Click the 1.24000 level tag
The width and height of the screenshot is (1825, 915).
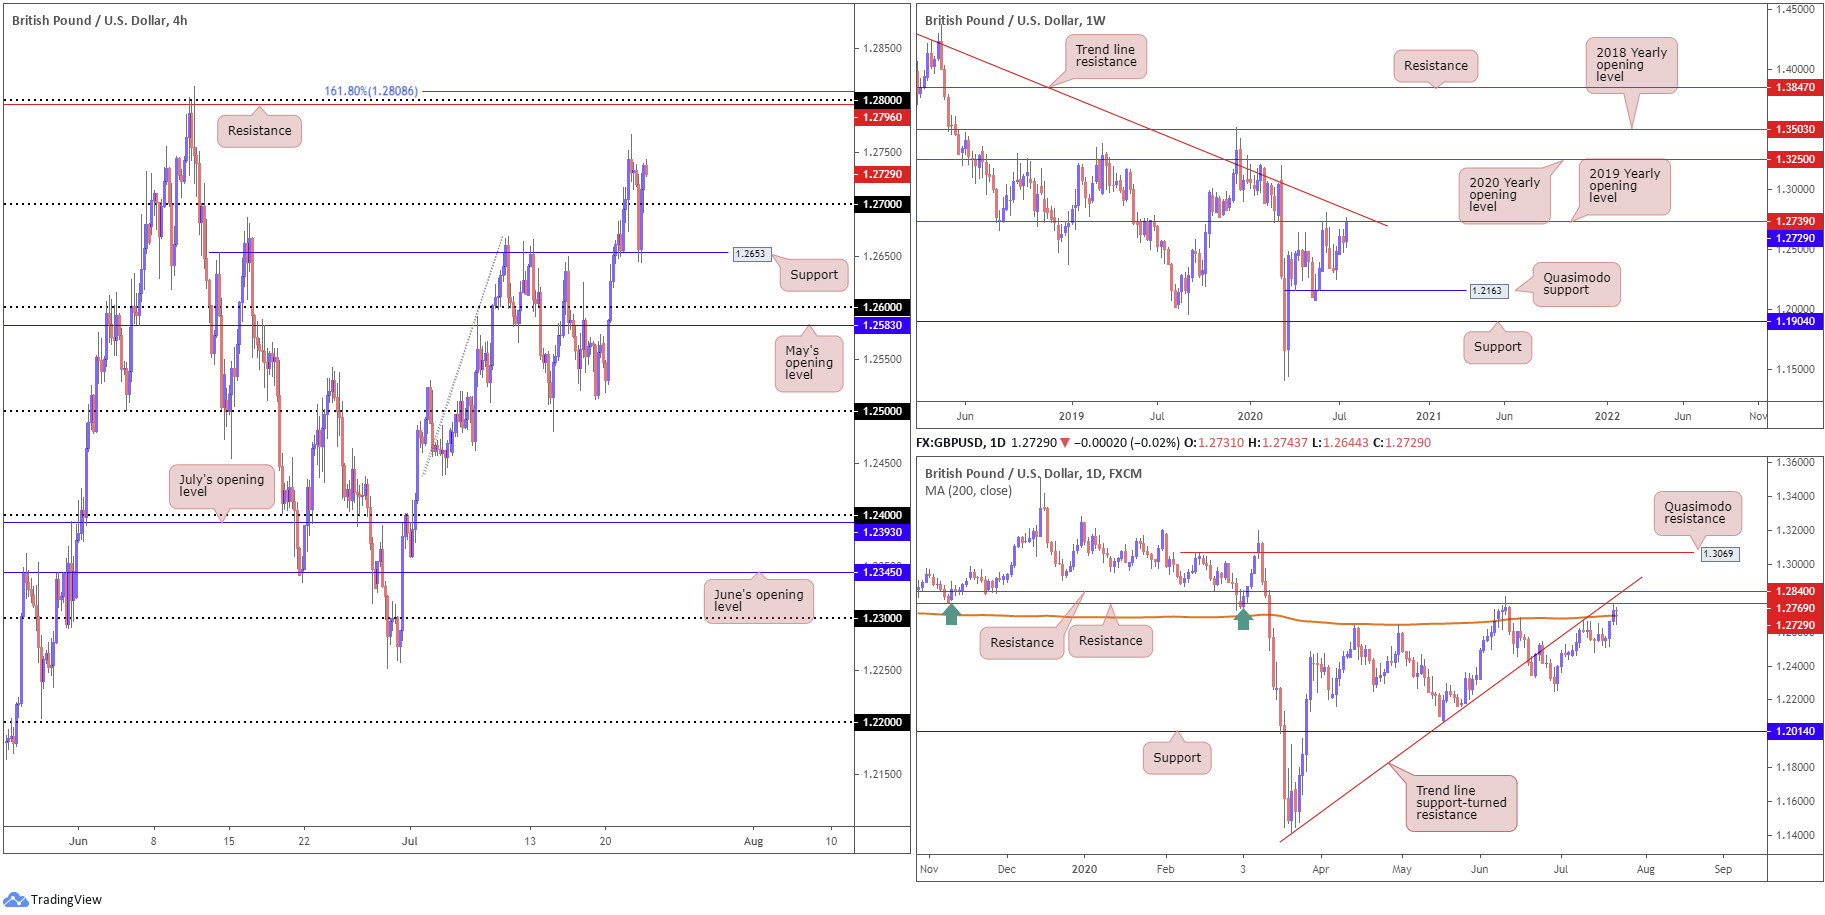coord(882,515)
